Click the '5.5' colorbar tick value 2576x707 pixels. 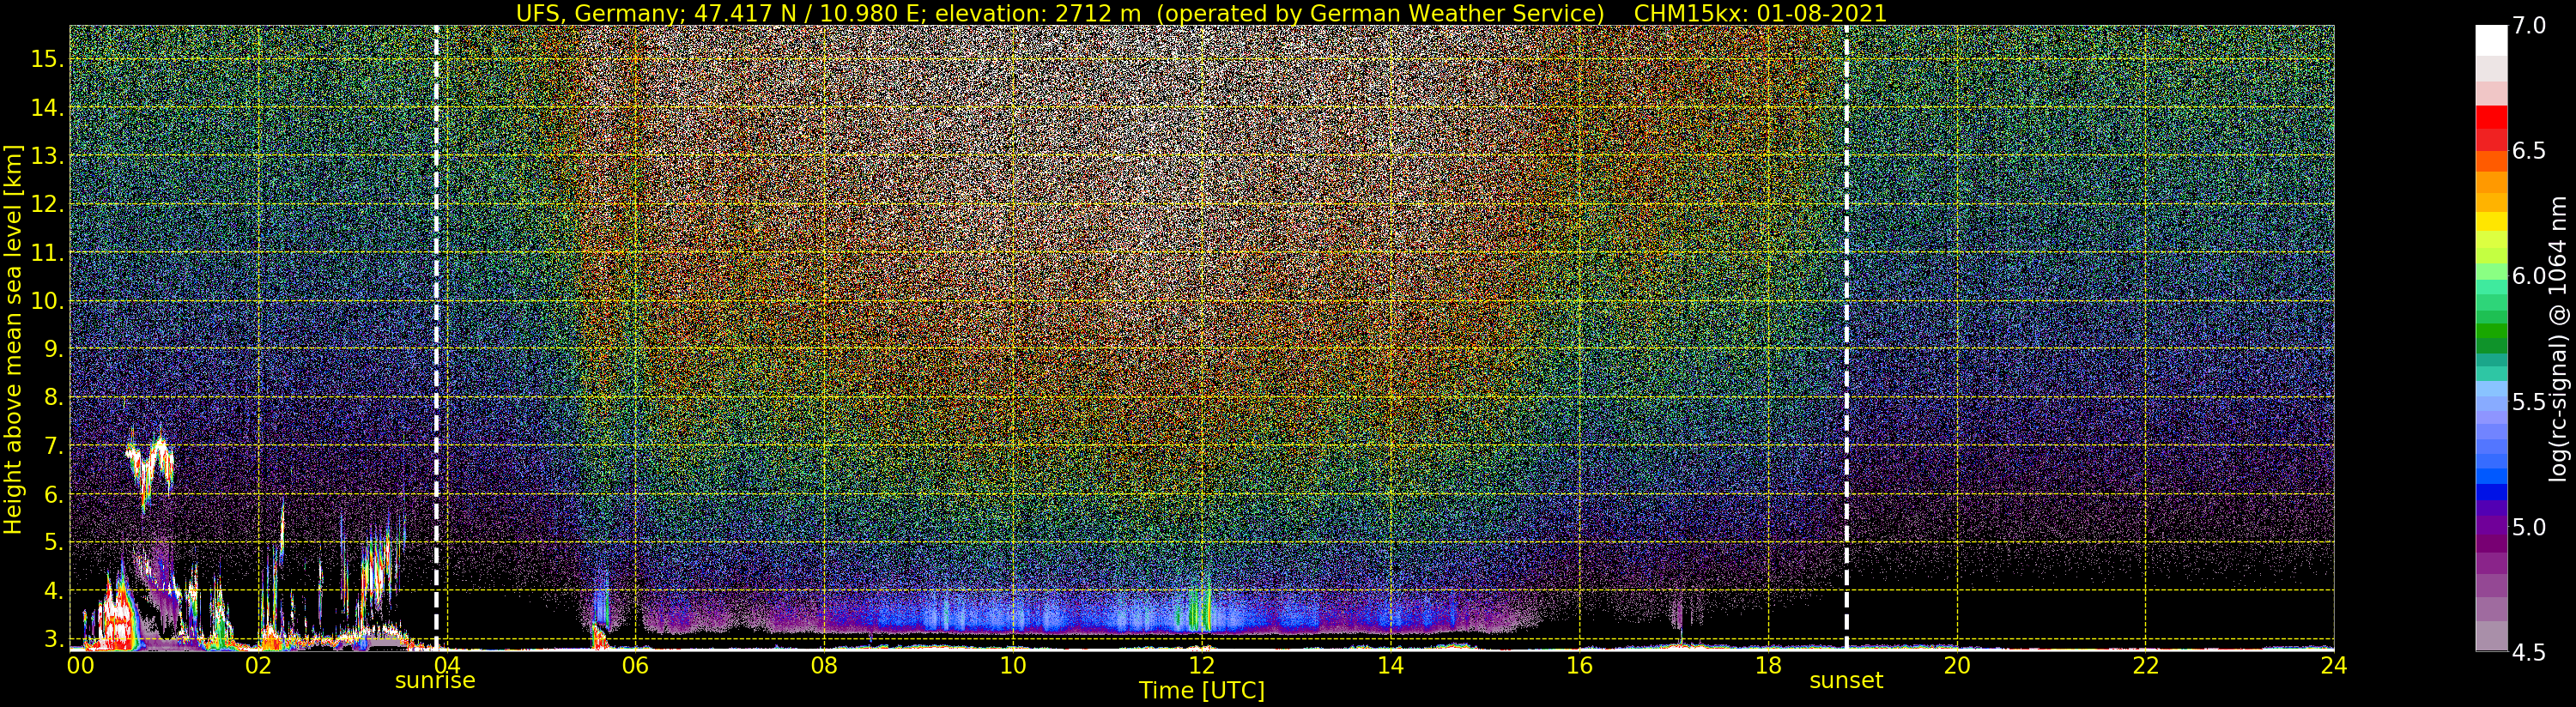click(2529, 402)
